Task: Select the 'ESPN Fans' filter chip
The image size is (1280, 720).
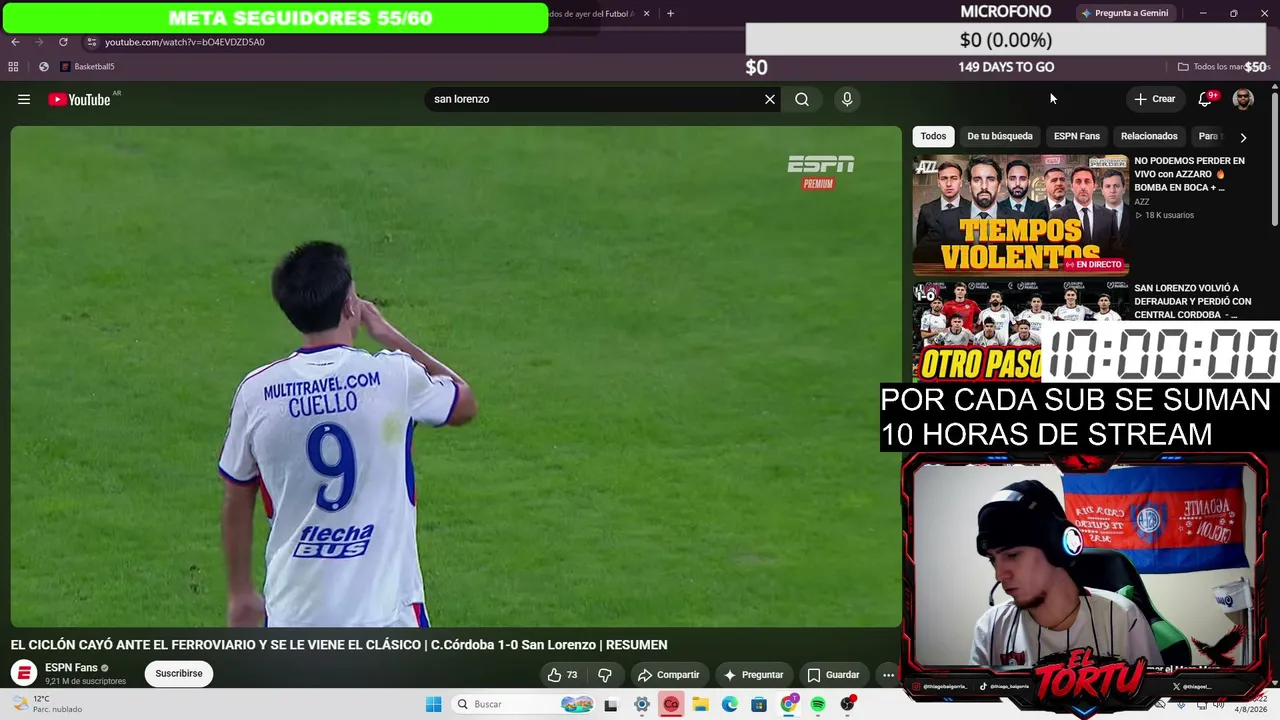Action: [x=1077, y=136]
